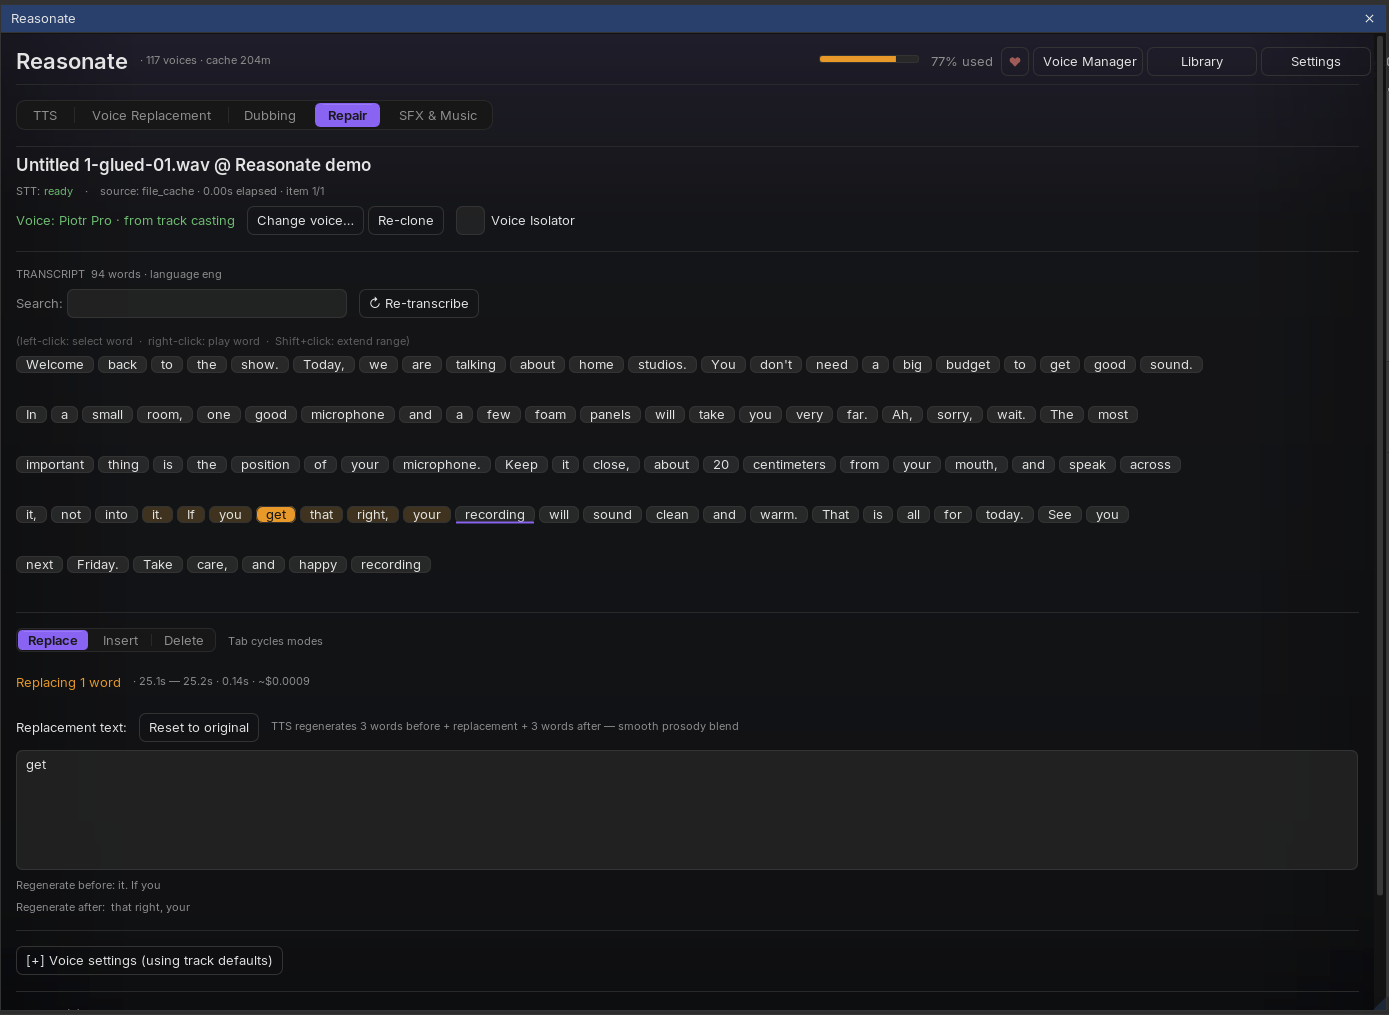Expand the Voice settings section
The height and width of the screenshot is (1015, 1389).
(149, 960)
